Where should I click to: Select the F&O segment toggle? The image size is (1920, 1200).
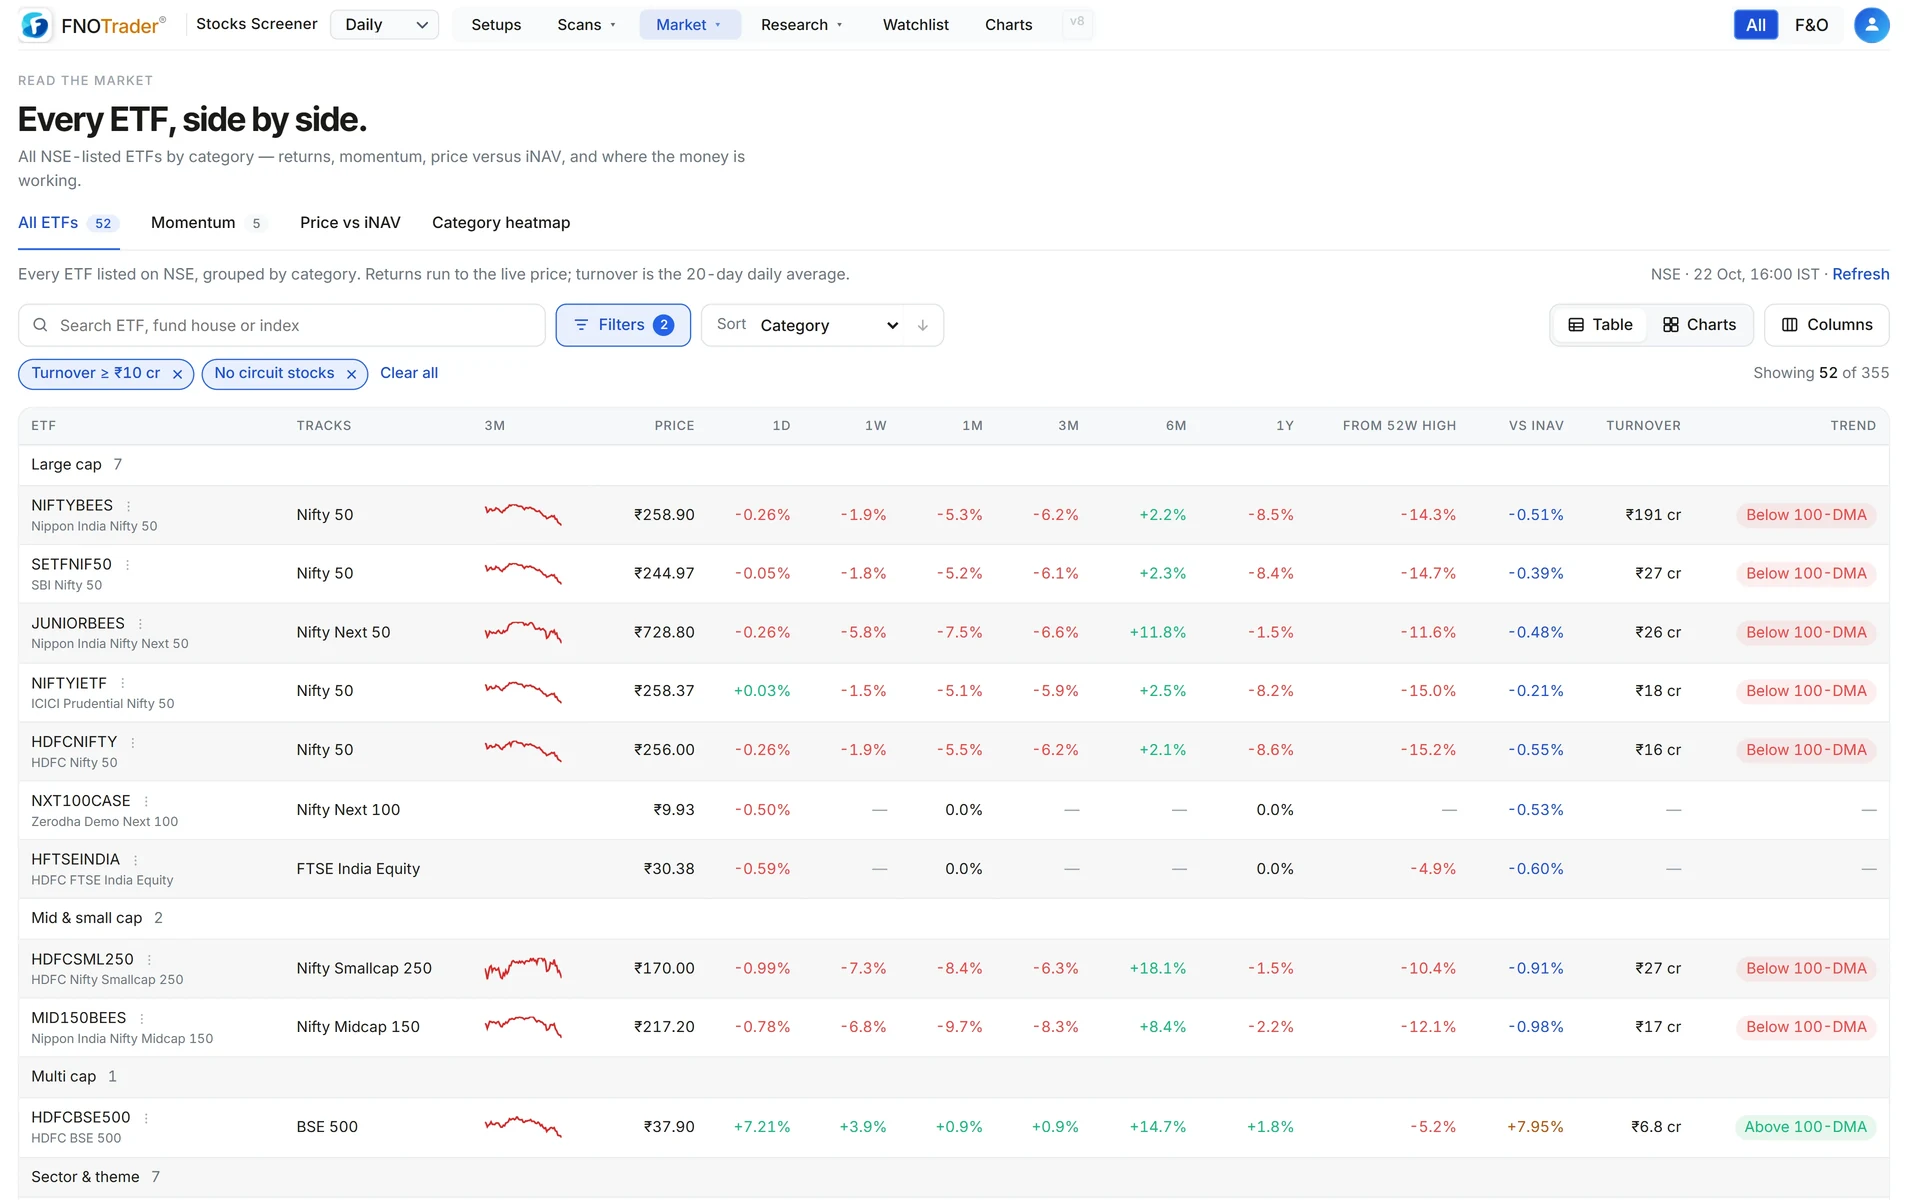[x=1811, y=25]
